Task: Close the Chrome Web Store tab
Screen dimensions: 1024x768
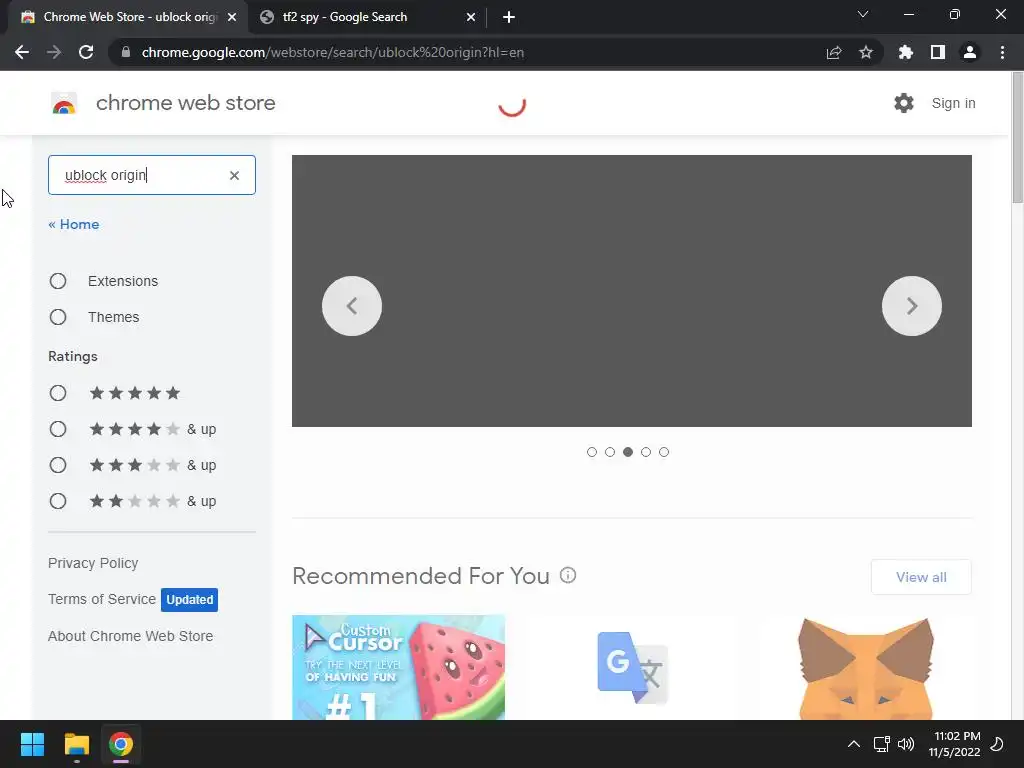Action: click(x=232, y=17)
